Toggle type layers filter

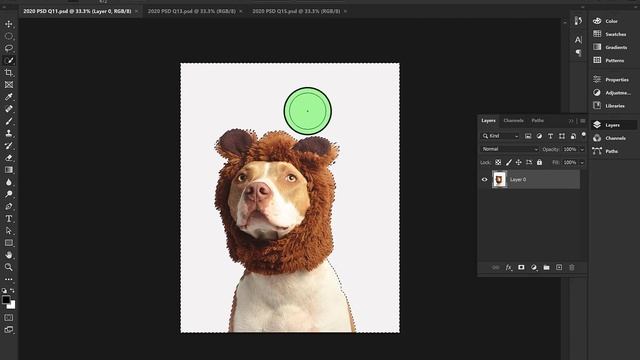(x=550, y=136)
